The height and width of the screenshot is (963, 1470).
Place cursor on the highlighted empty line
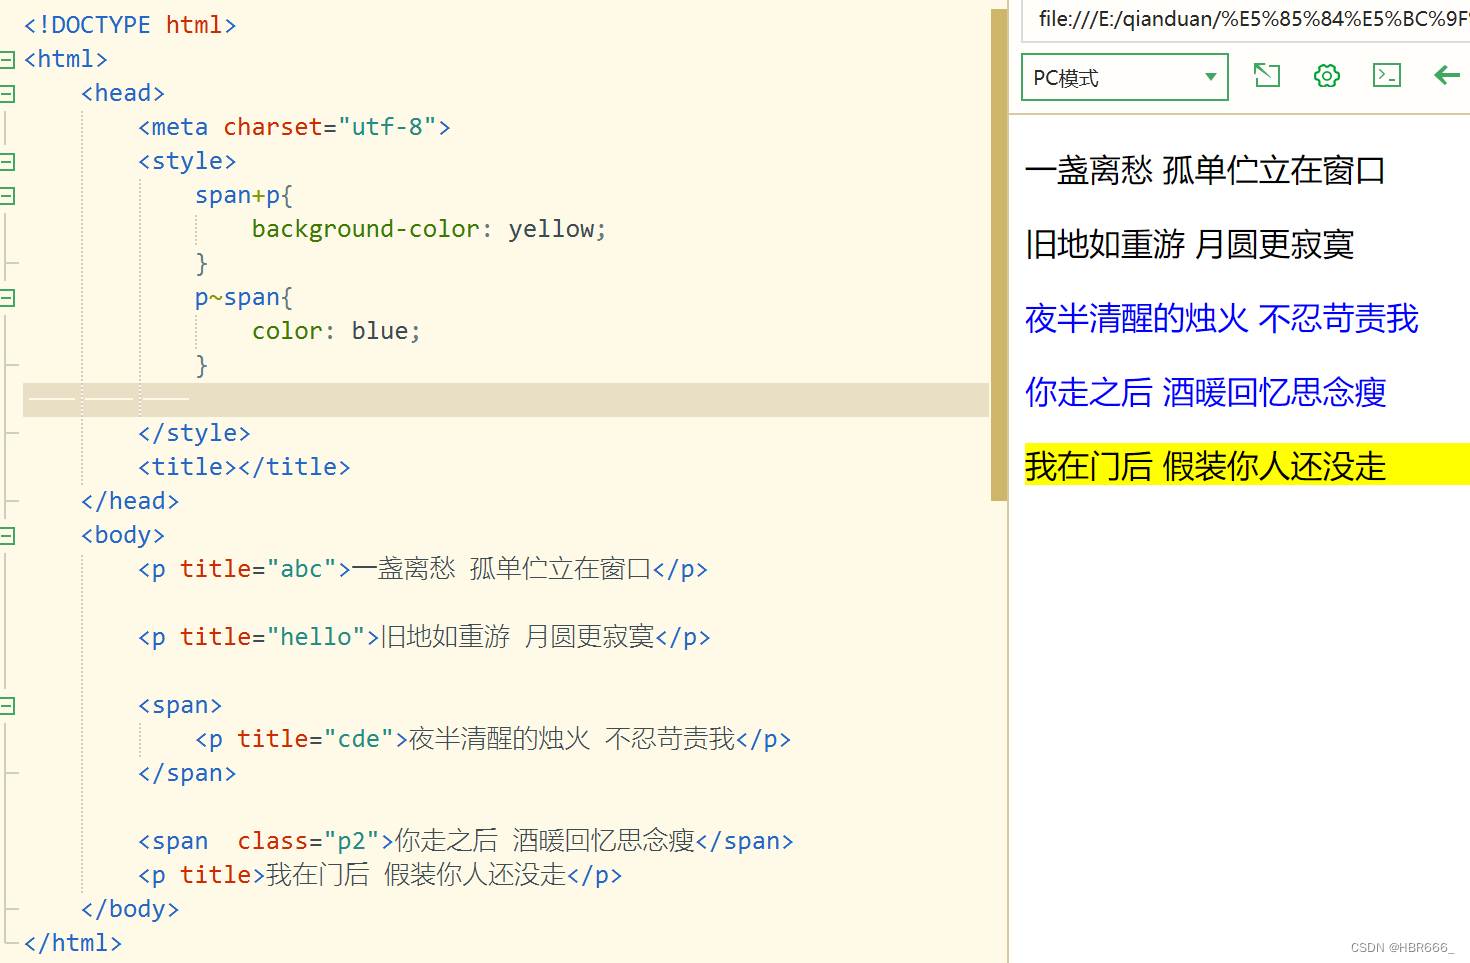coord(506,400)
